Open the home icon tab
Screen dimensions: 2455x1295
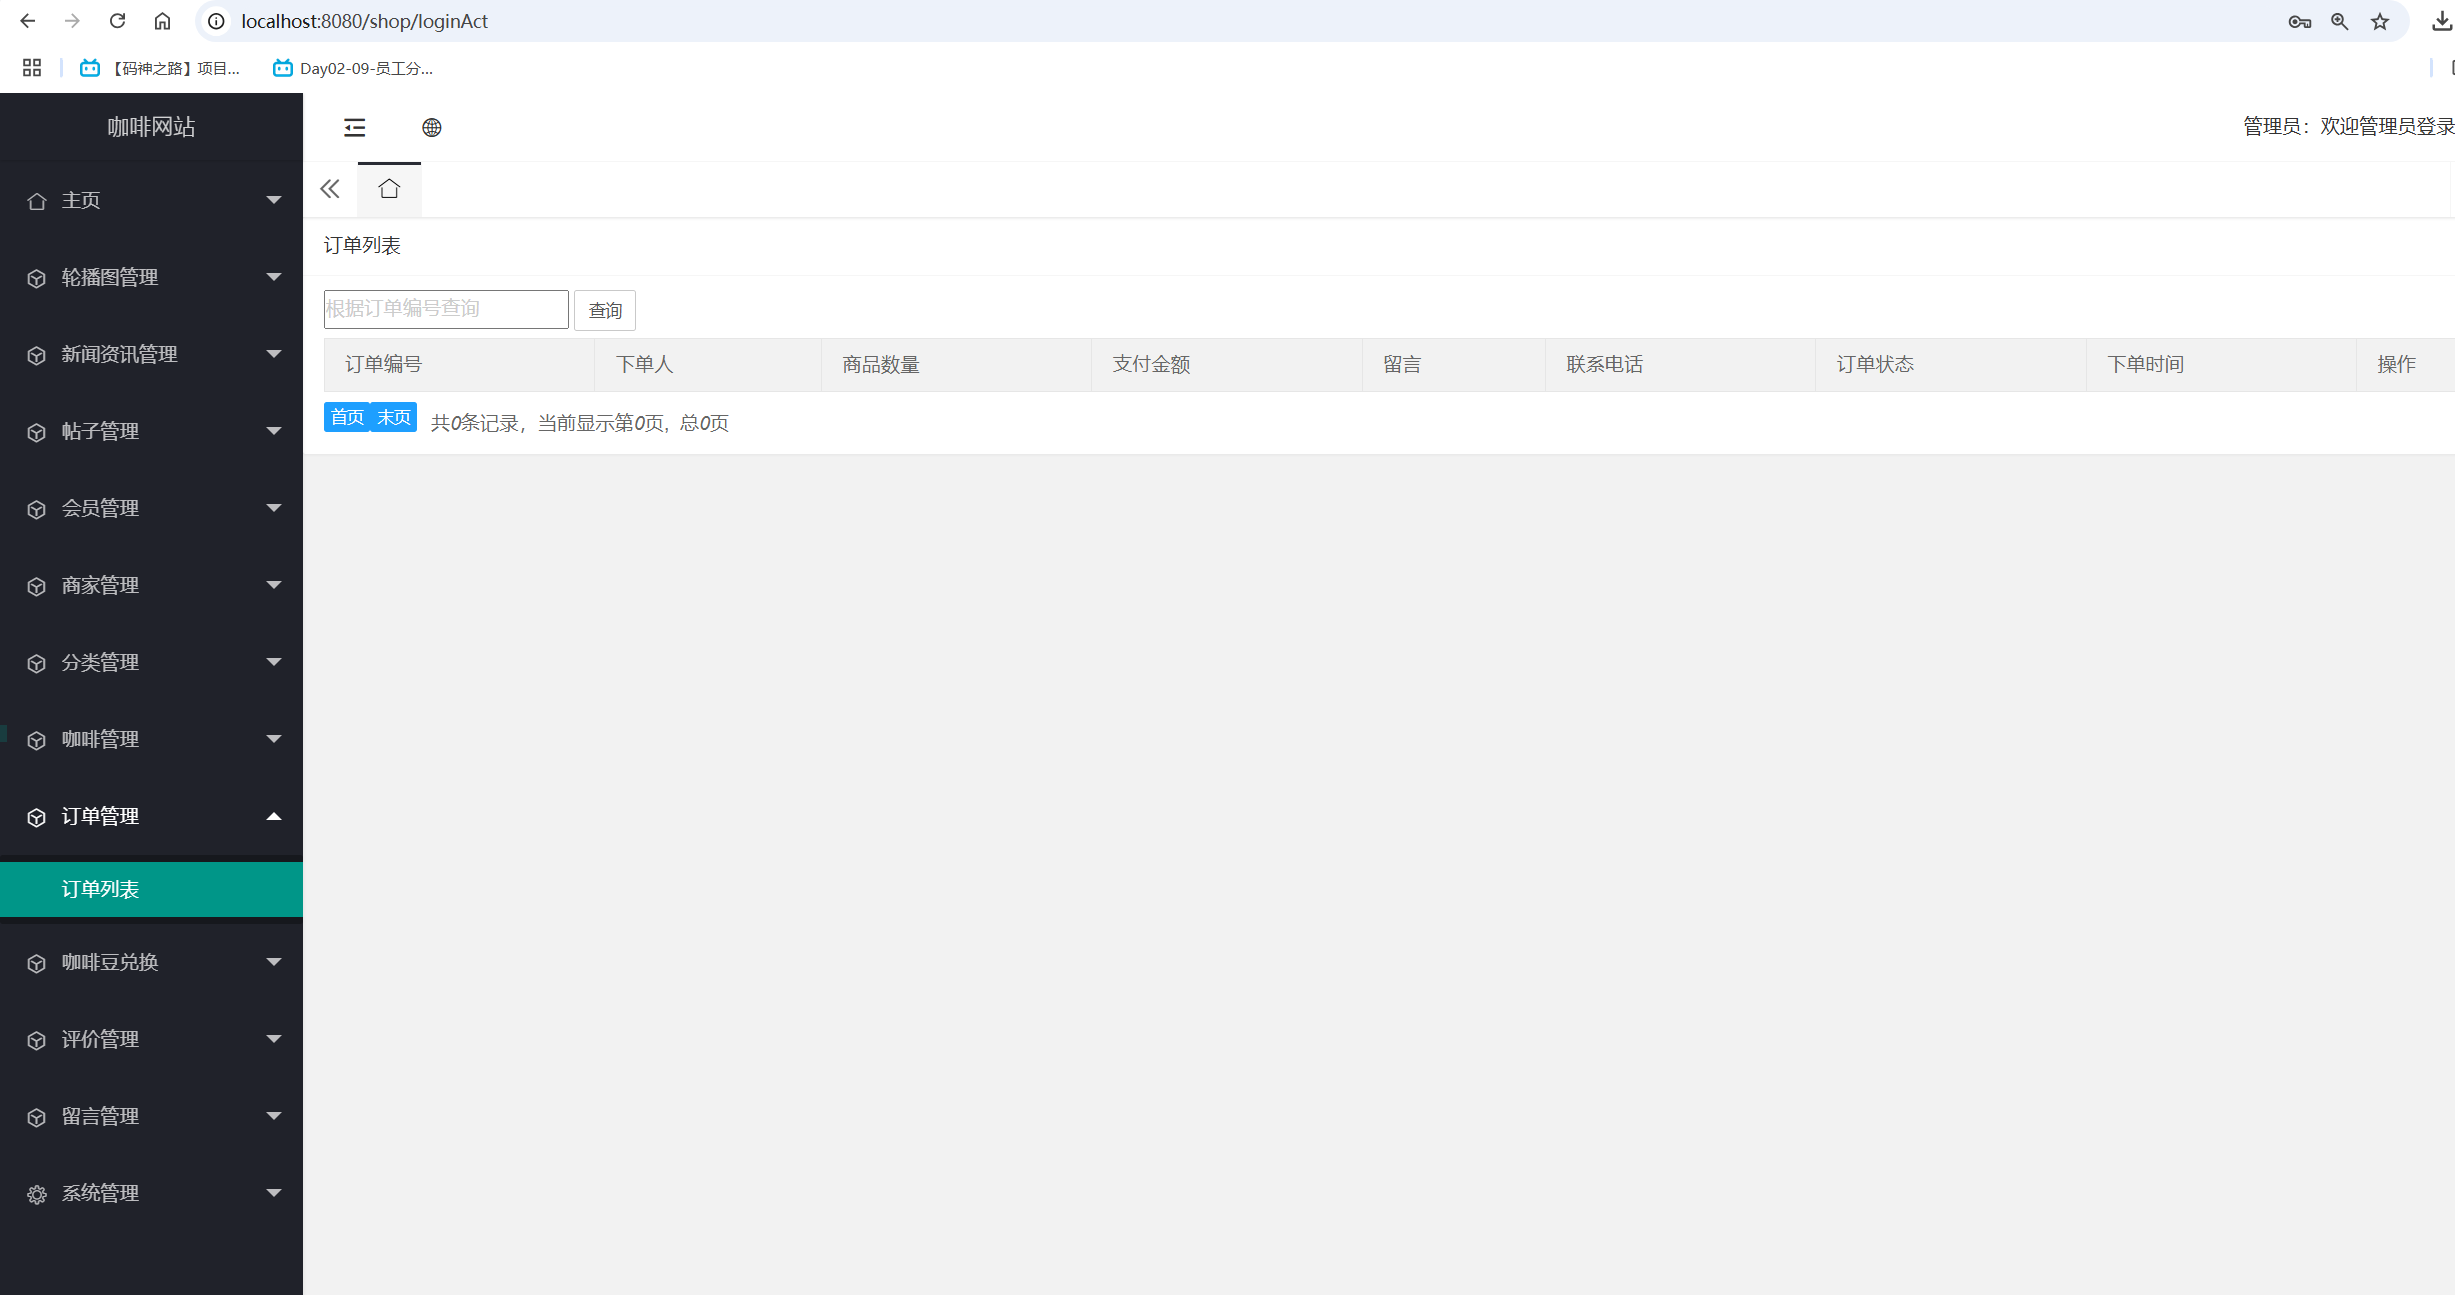tap(389, 189)
